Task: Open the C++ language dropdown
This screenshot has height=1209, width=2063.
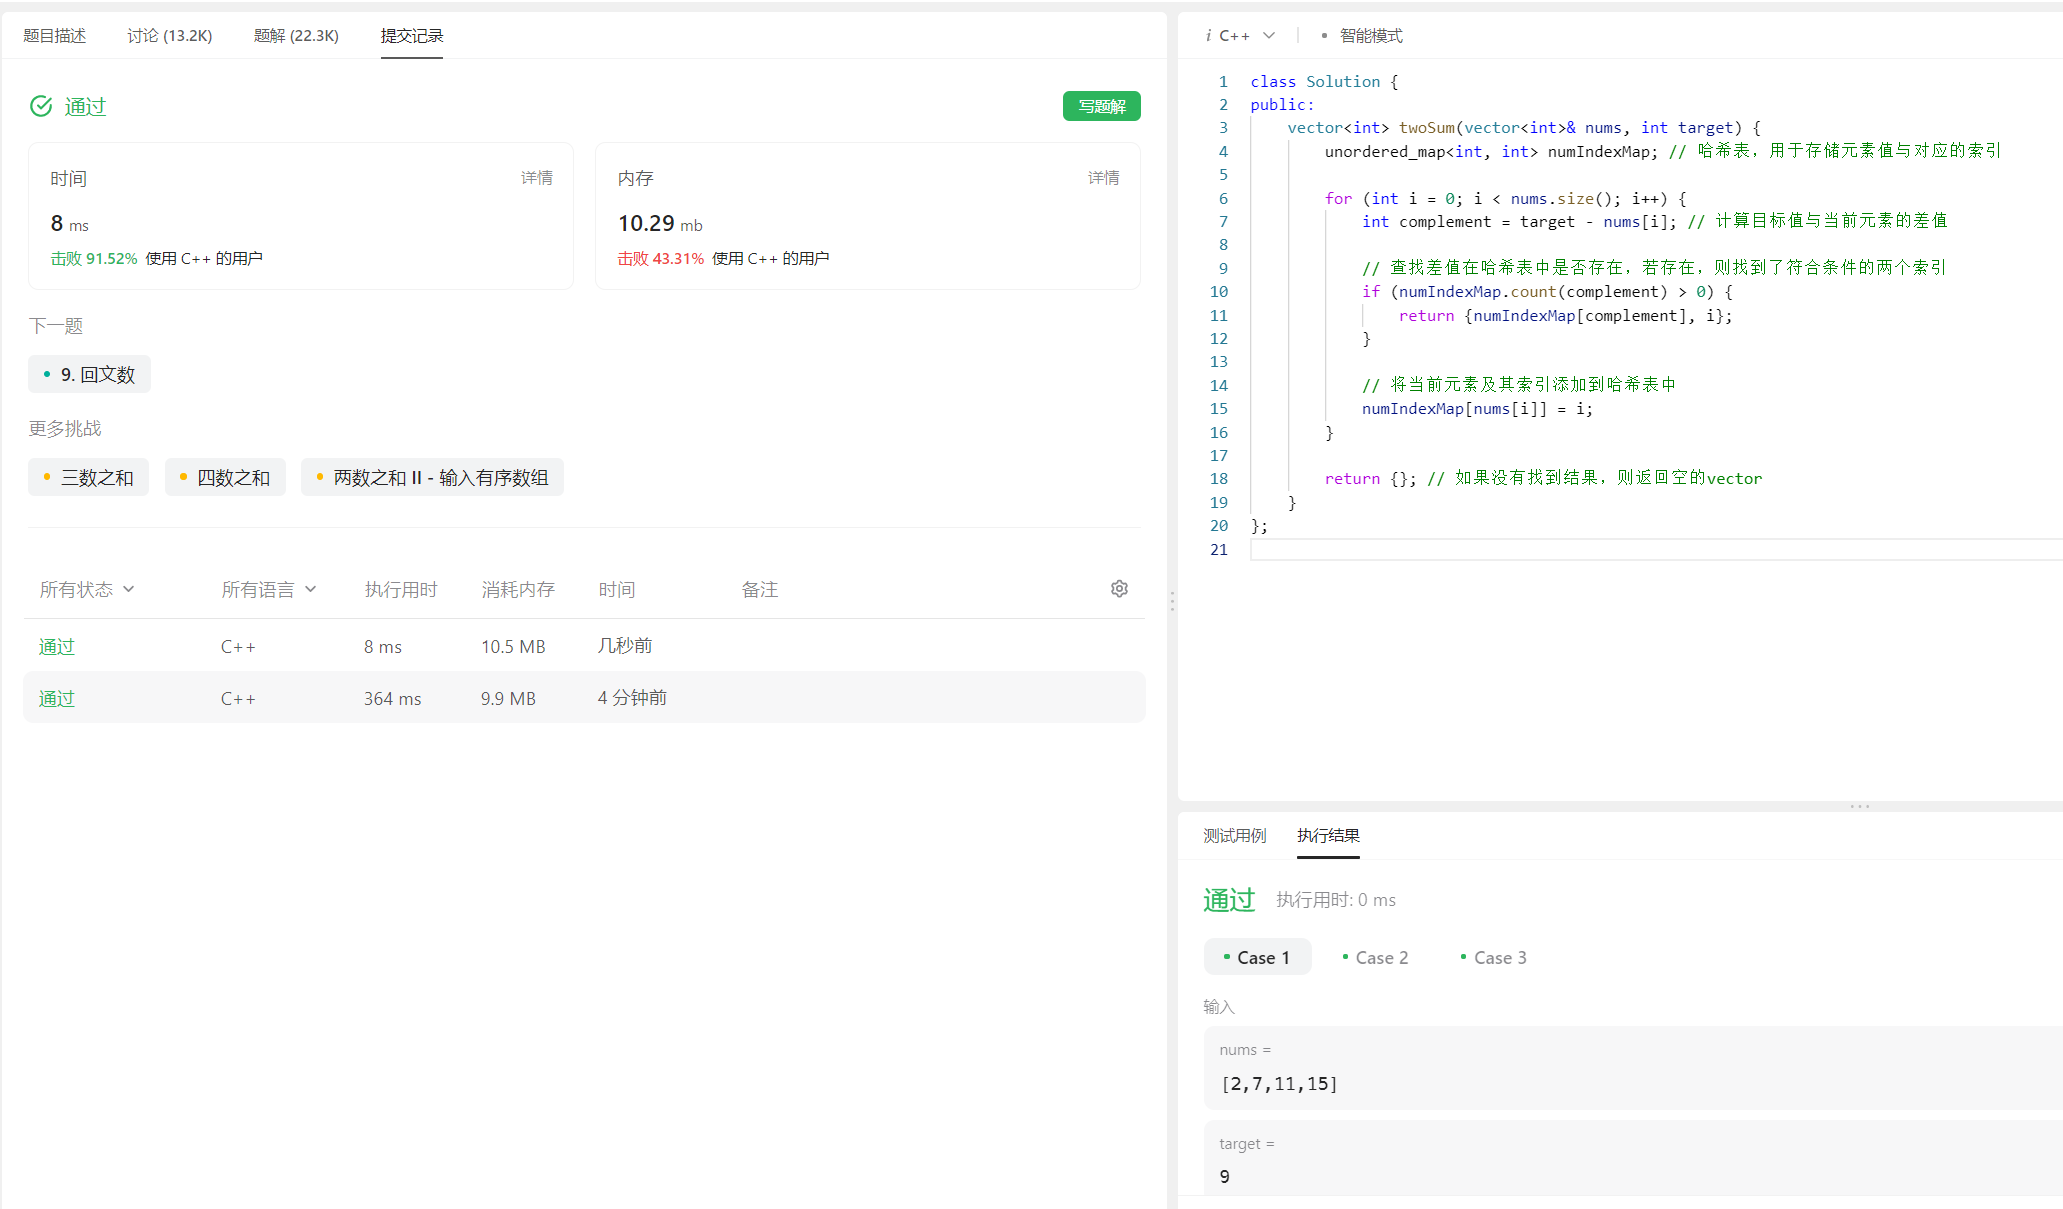Action: tap(1247, 36)
